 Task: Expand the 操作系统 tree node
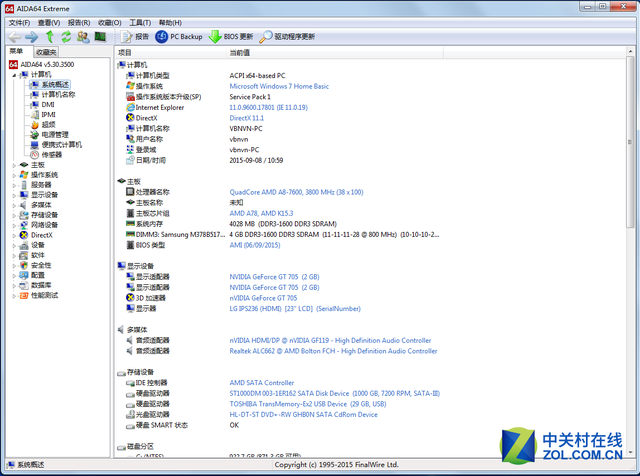(x=14, y=175)
